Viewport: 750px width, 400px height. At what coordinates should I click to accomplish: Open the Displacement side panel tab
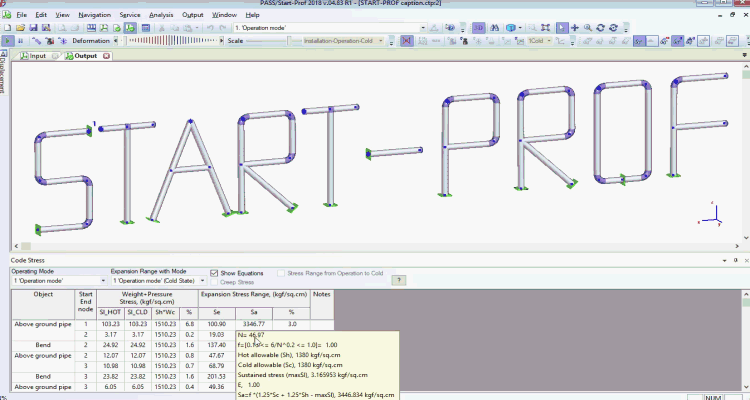(3, 71)
